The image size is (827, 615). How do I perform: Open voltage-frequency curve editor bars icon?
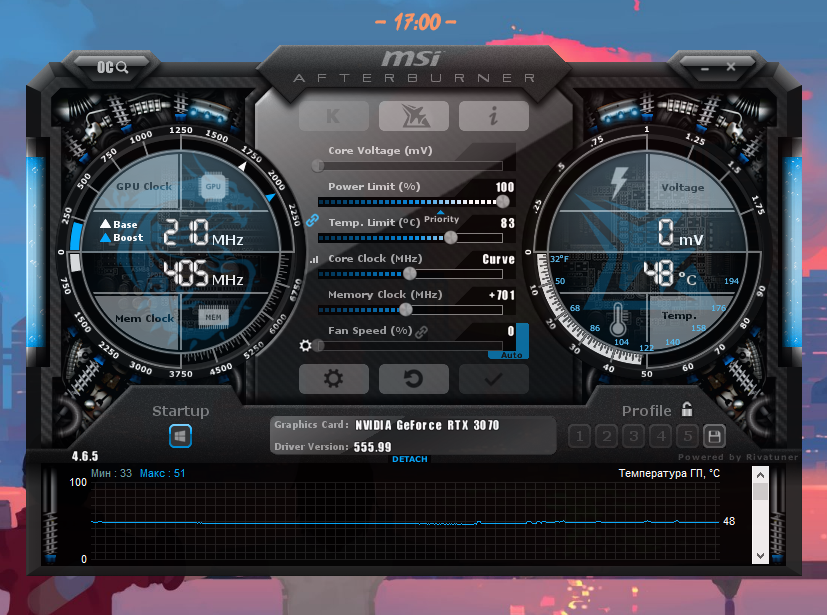314,259
